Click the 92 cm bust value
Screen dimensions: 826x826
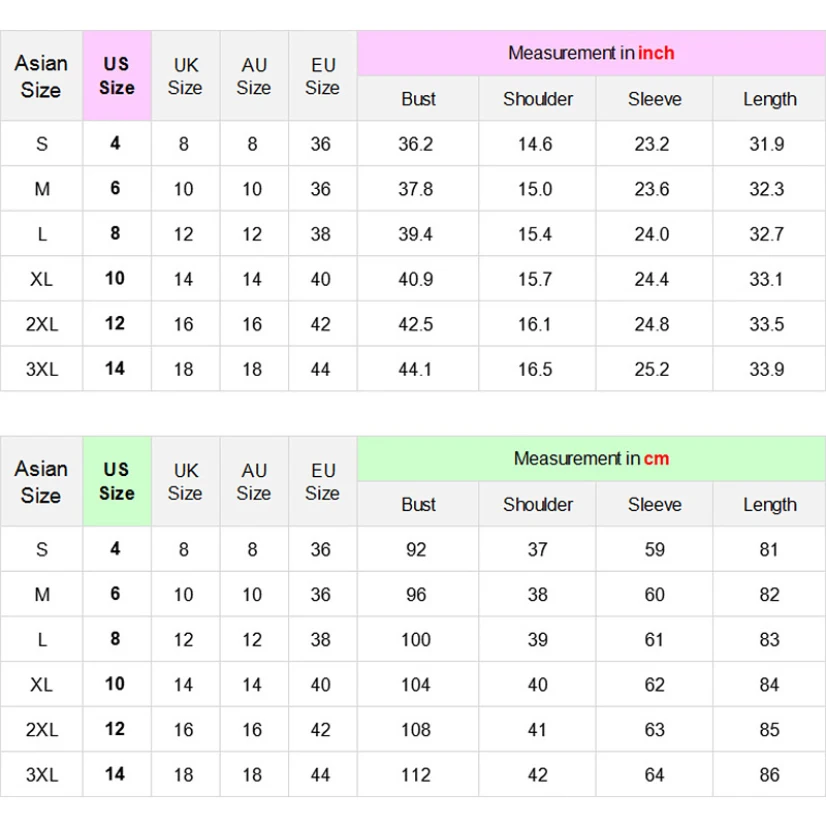pyautogui.click(x=416, y=549)
